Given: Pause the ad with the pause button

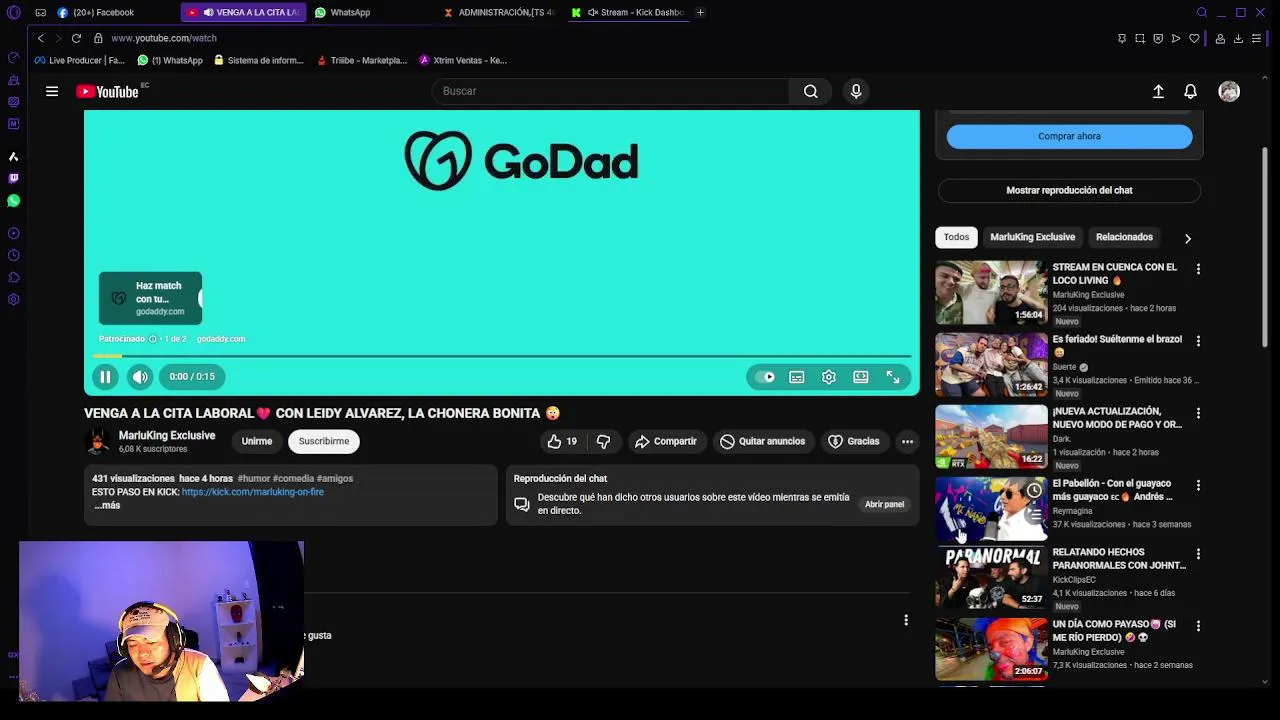Looking at the screenshot, I should 105,377.
